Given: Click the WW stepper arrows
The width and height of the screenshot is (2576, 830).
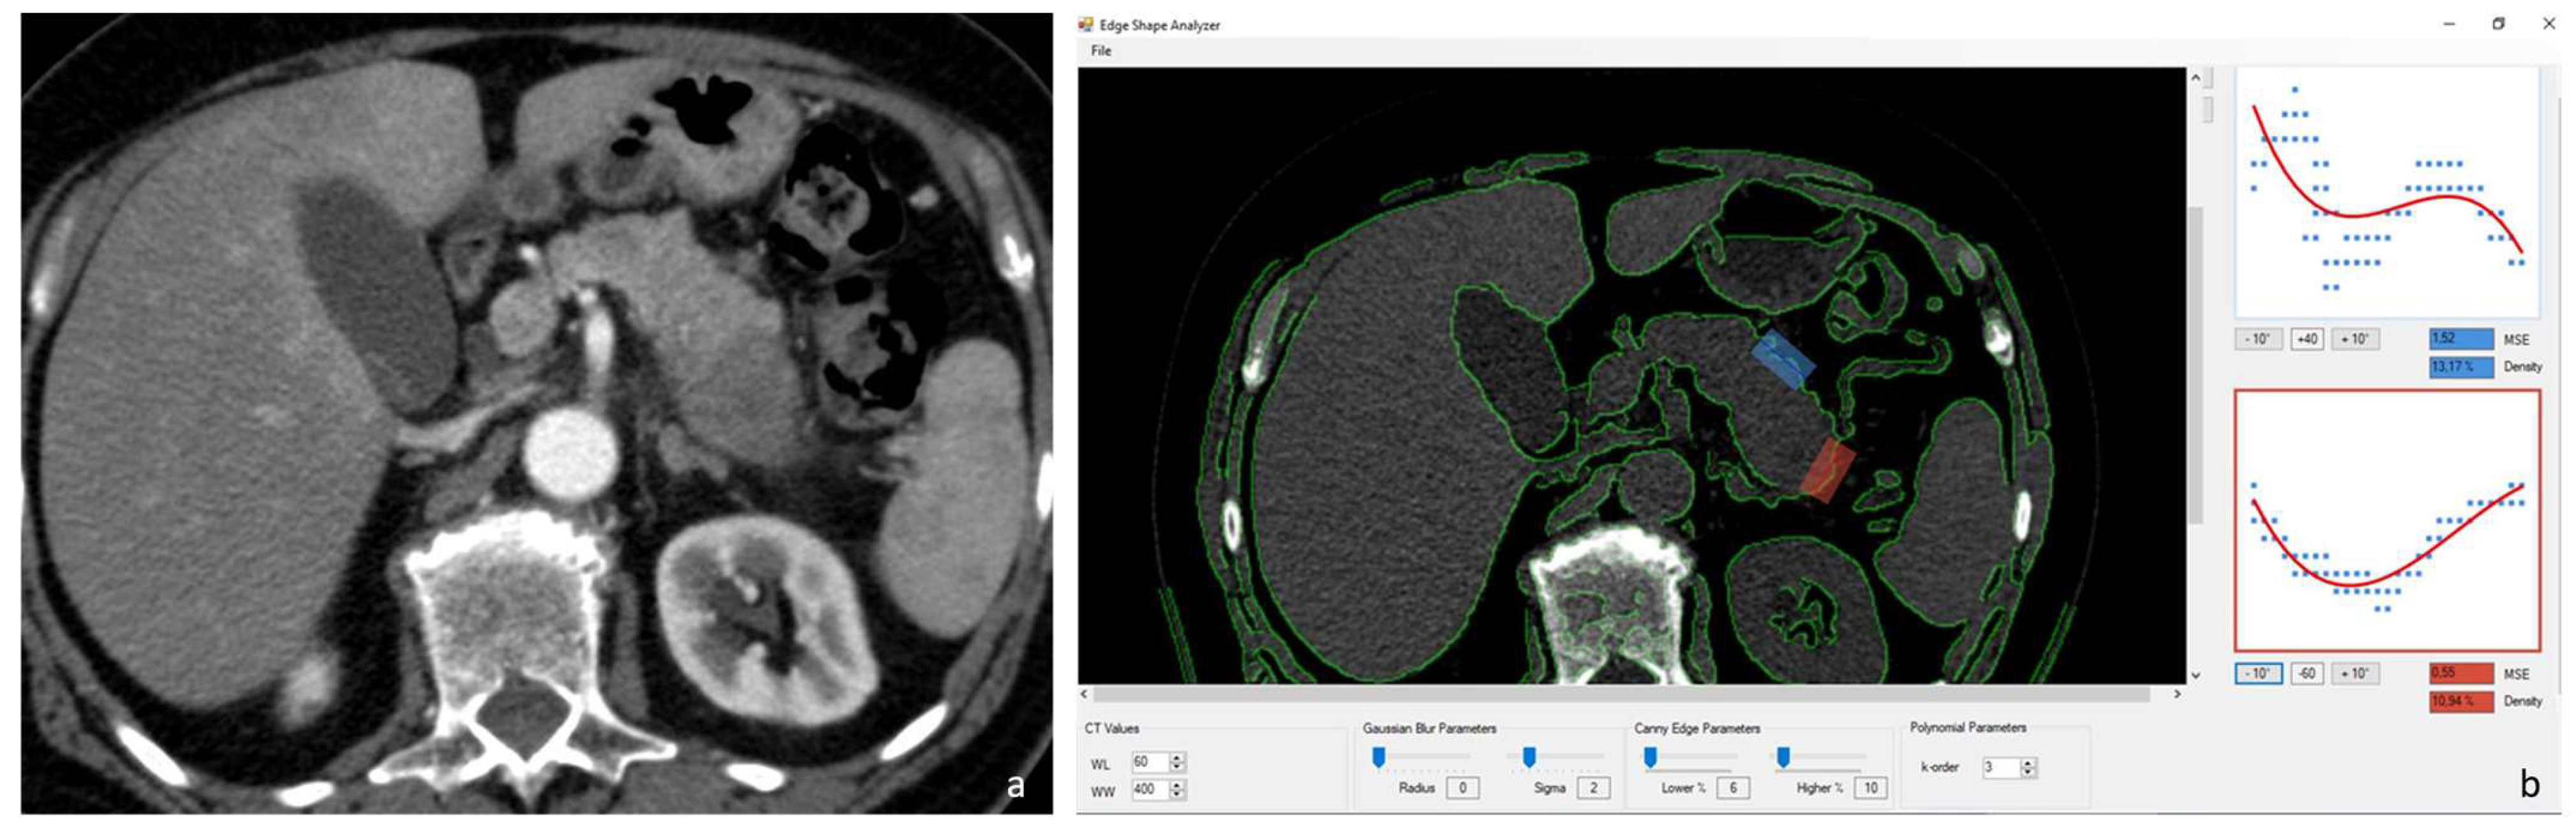Looking at the screenshot, I should 1177,790.
